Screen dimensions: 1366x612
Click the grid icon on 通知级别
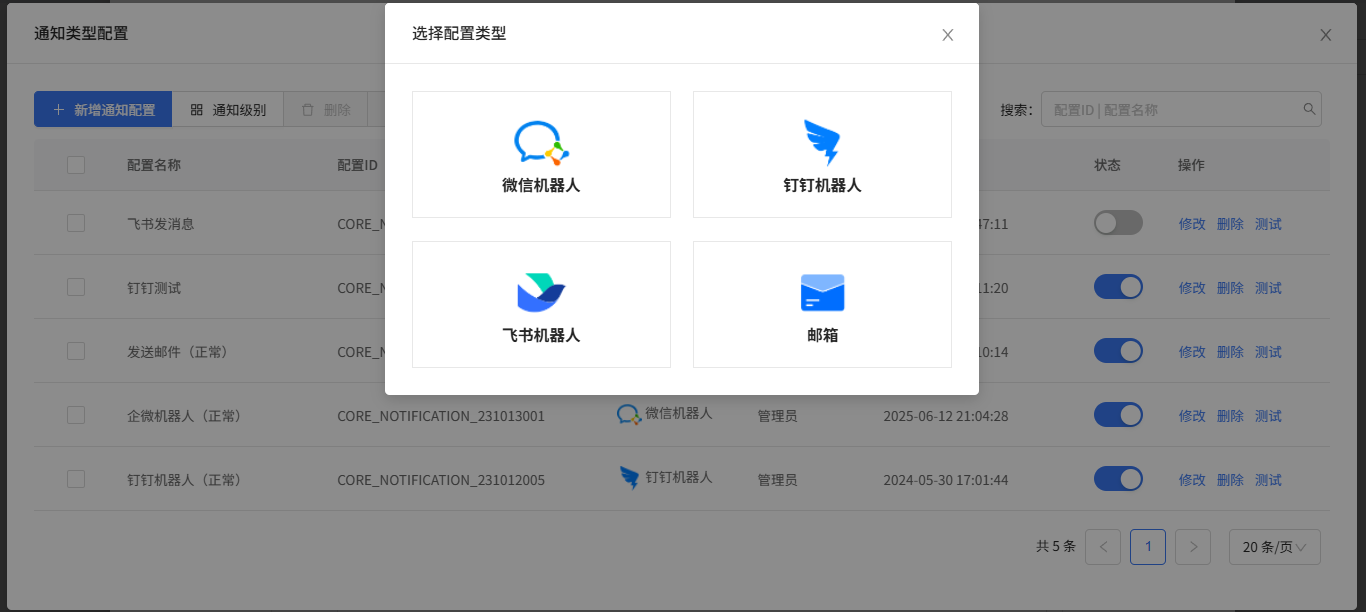197,110
